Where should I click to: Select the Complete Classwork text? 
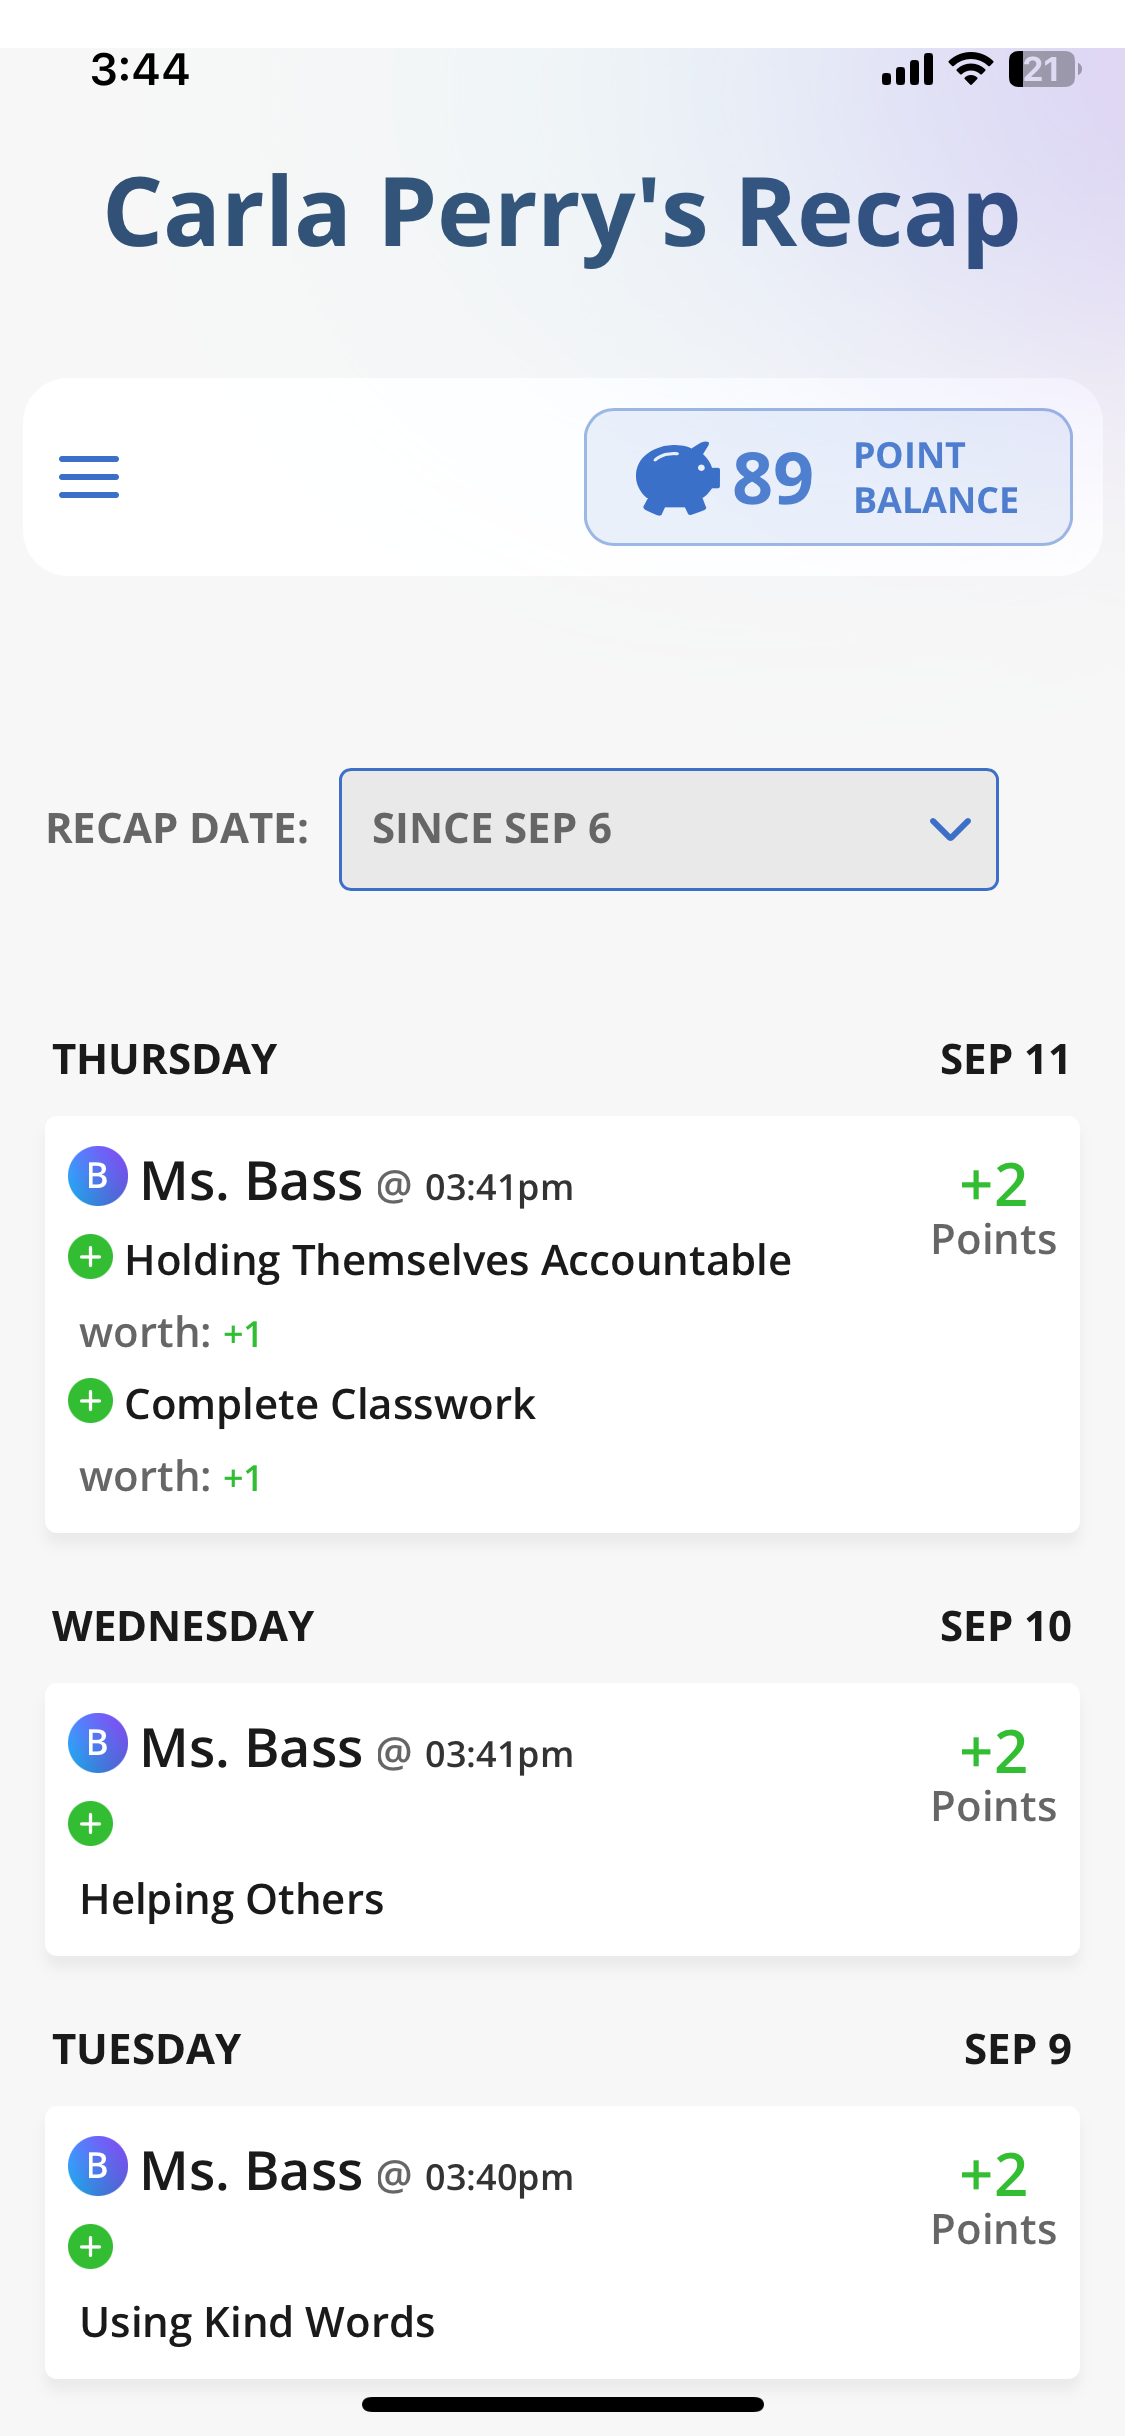pyautogui.click(x=330, y=1404)
